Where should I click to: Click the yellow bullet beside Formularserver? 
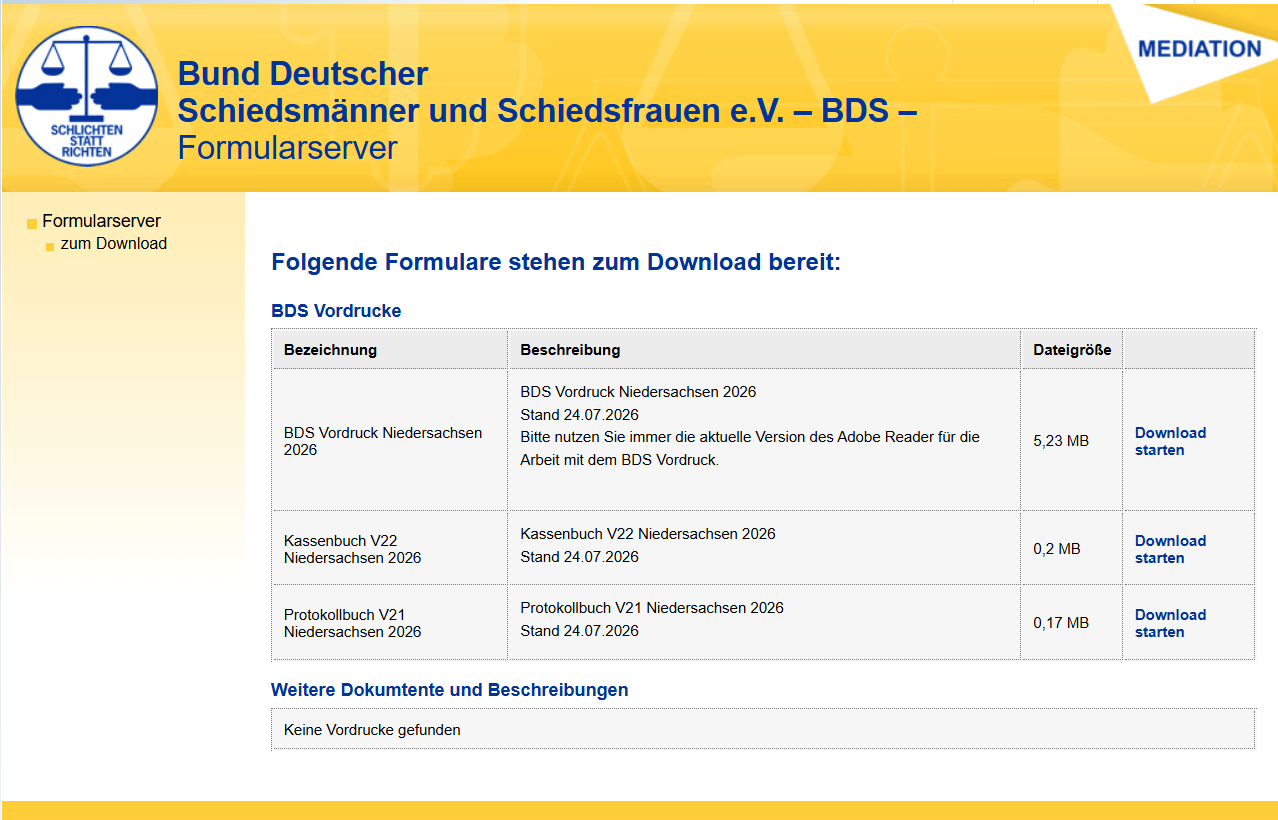32,223
